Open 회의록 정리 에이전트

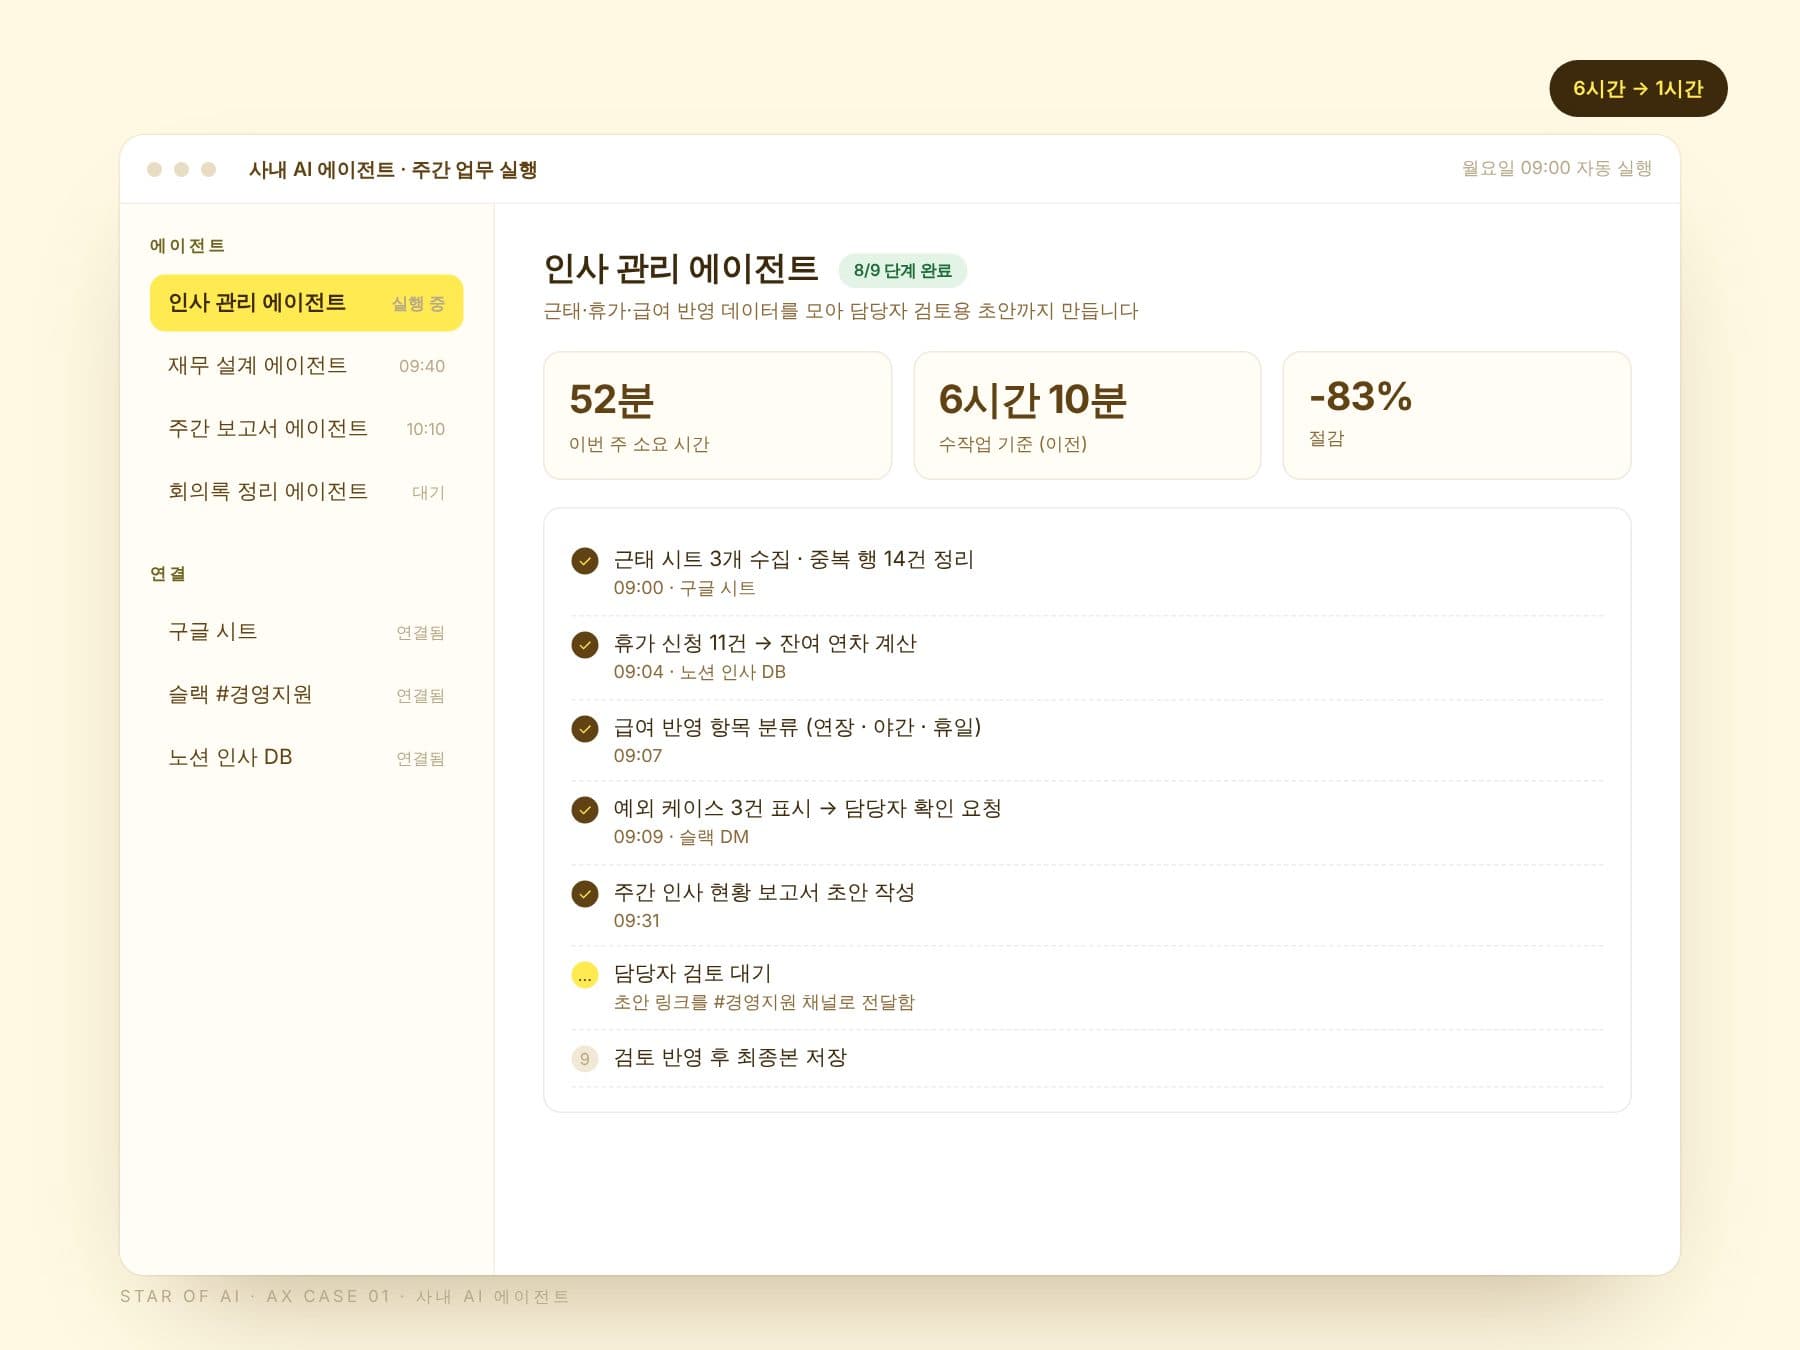(306, 492)
